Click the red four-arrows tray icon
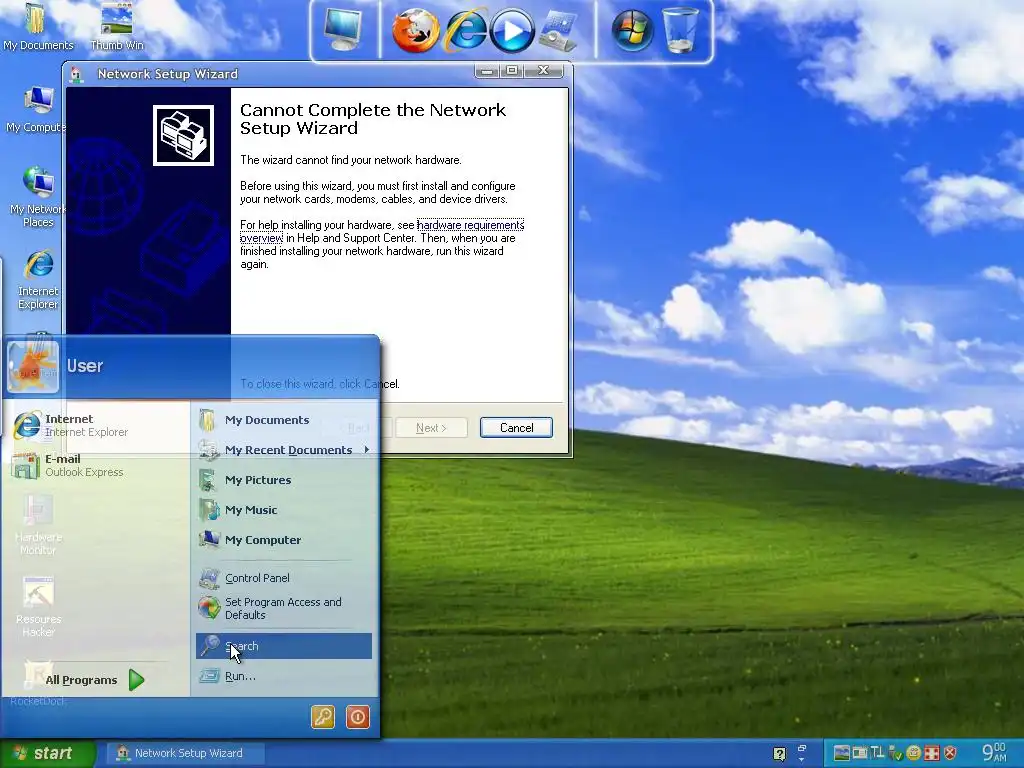Image resolution: width=1024 pixels, height=768 pixels. (x=932, y=753)
